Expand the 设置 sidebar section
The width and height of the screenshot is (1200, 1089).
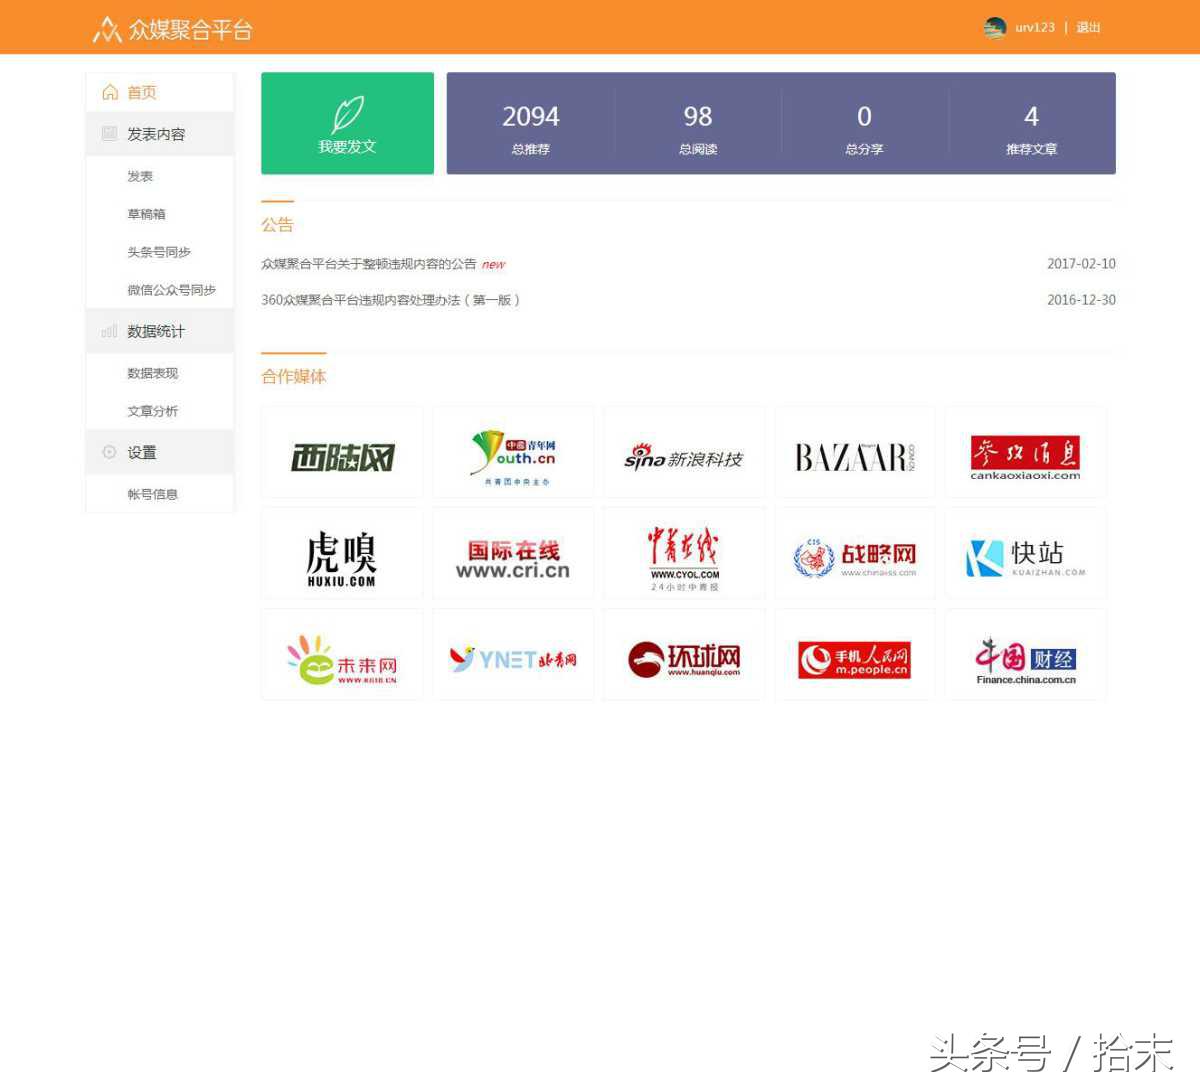pos(136,452)
